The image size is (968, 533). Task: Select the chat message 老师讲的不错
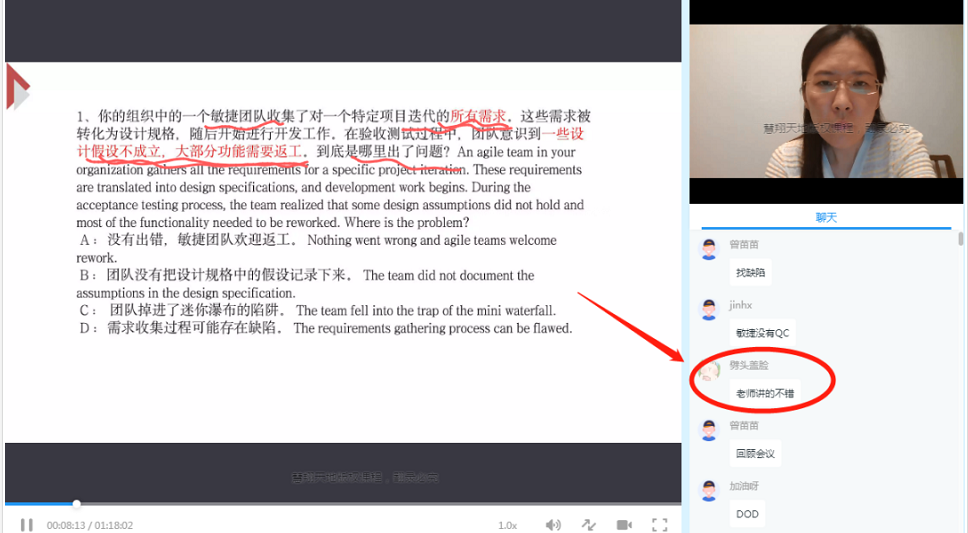(767, 393)
